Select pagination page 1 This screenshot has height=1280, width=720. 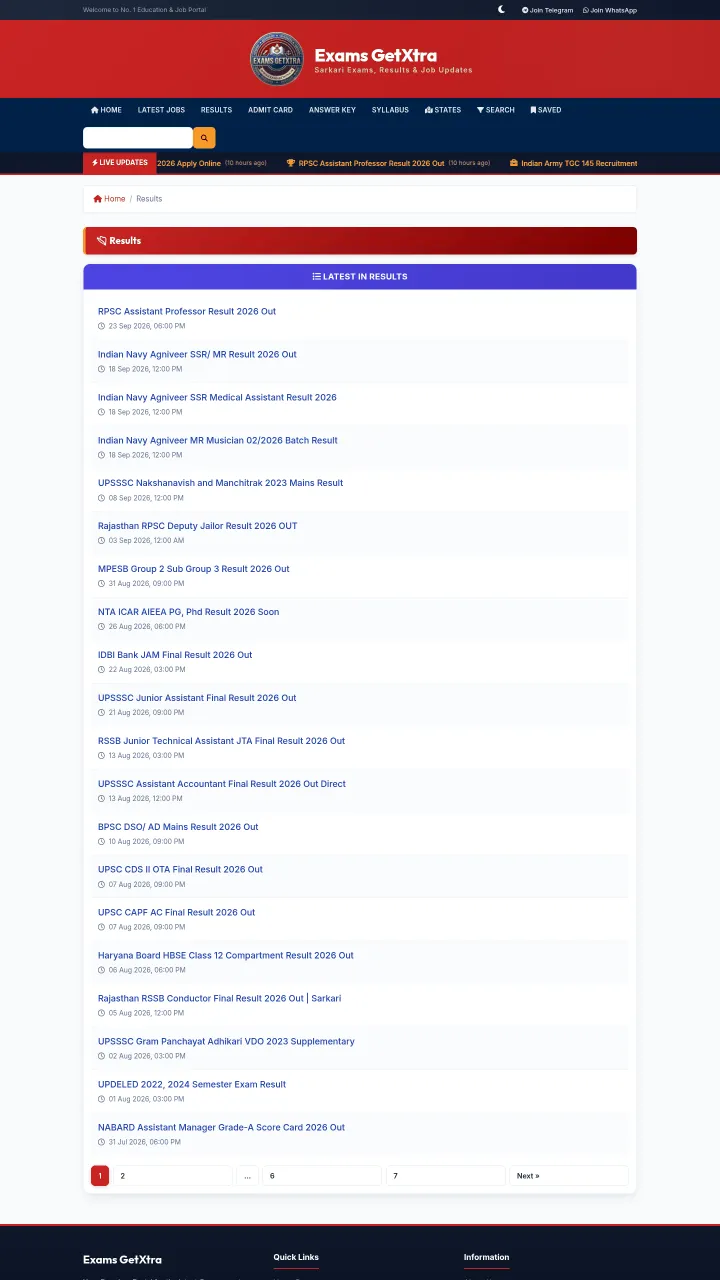pyautogui.click(x=100, y=1176)
